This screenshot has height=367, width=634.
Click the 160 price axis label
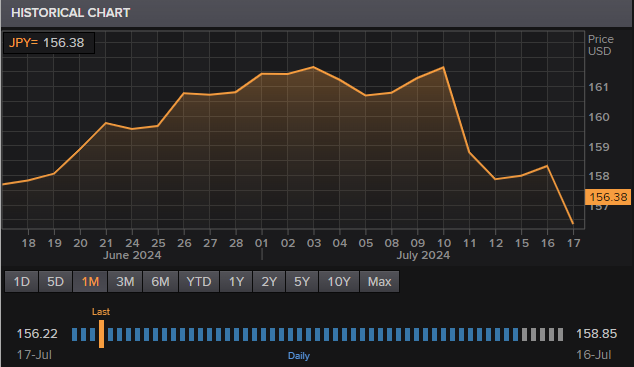click(599, 117)
